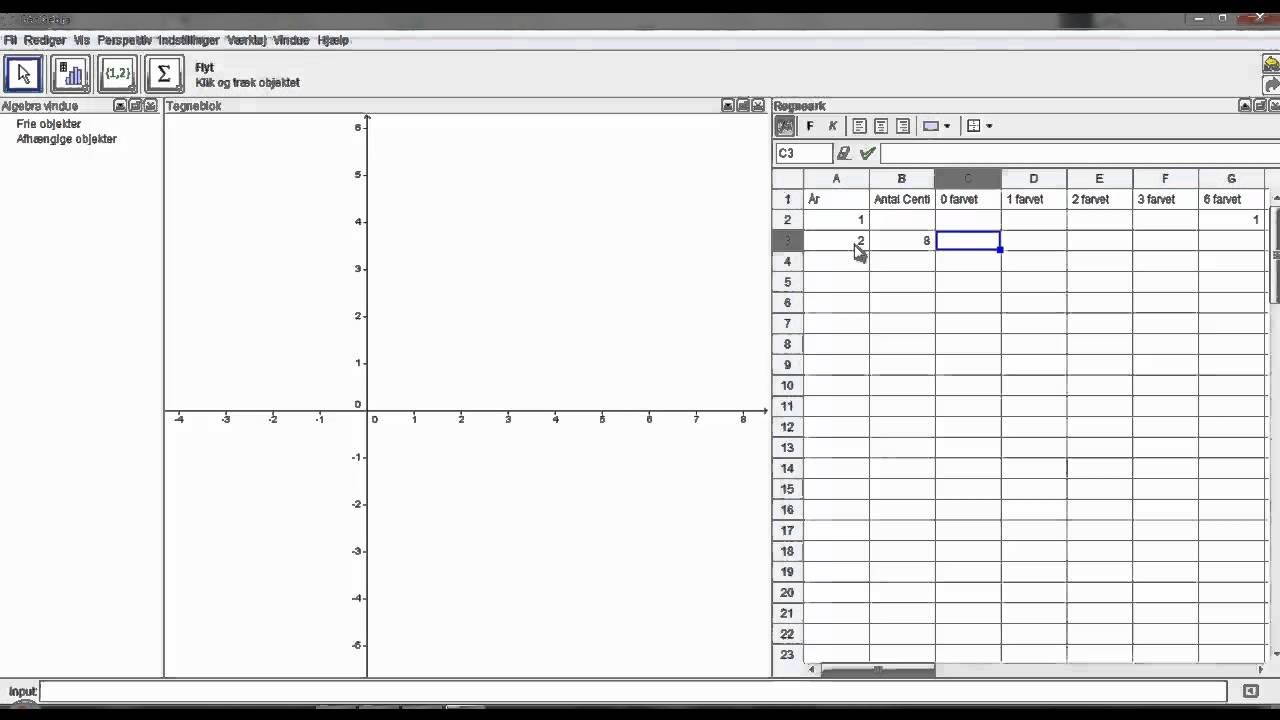Image resolution: width=1280 pixels, height=720 pixels.
Task: Click the spreadsheet formula input bar
Action: coord(1080,153)
